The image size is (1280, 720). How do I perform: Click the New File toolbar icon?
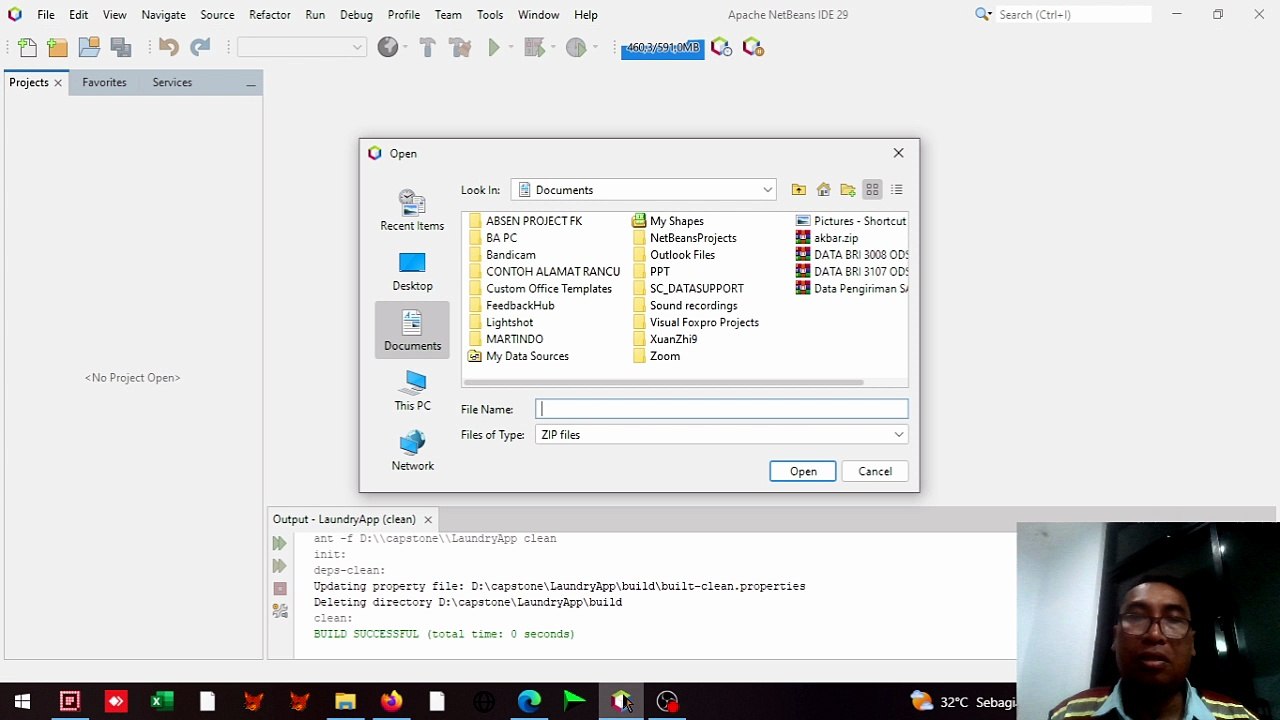point(27,47)
